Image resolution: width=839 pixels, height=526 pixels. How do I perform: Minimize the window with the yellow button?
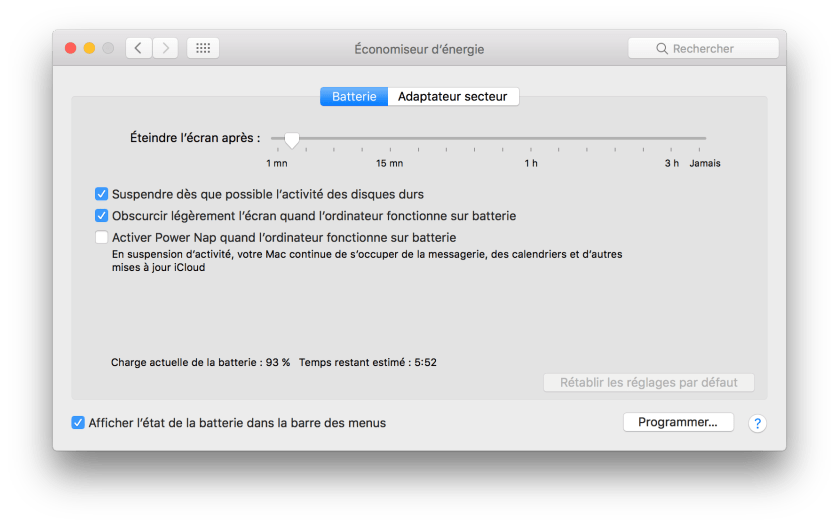click(x=89, y=48)
